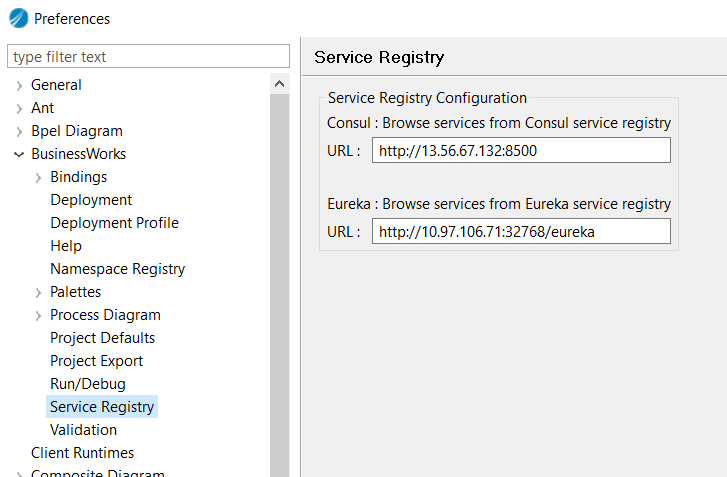Screen dimensions: 727x477
Task: Click the Preferences window app icon
Action: pyautogui.click(x=18, y=18)
